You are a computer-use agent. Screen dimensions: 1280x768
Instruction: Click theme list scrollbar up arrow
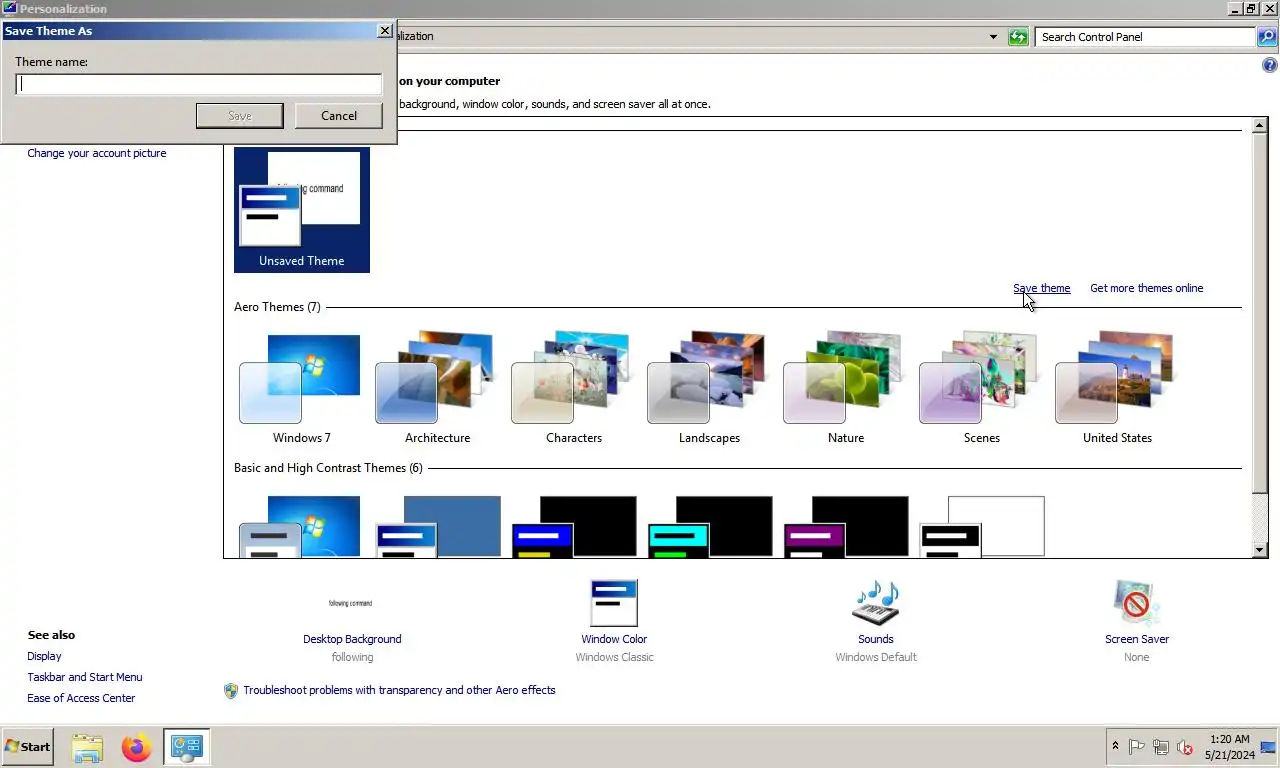coord(1260,126)
